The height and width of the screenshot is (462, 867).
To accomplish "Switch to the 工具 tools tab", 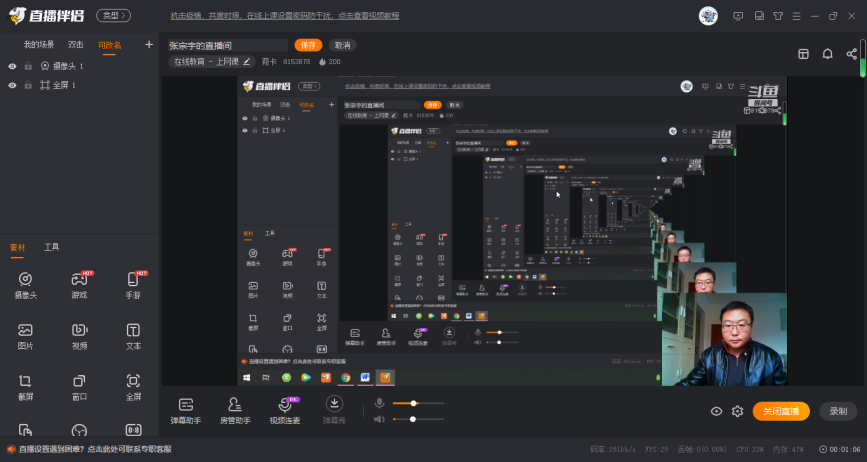I will point(51,248).
